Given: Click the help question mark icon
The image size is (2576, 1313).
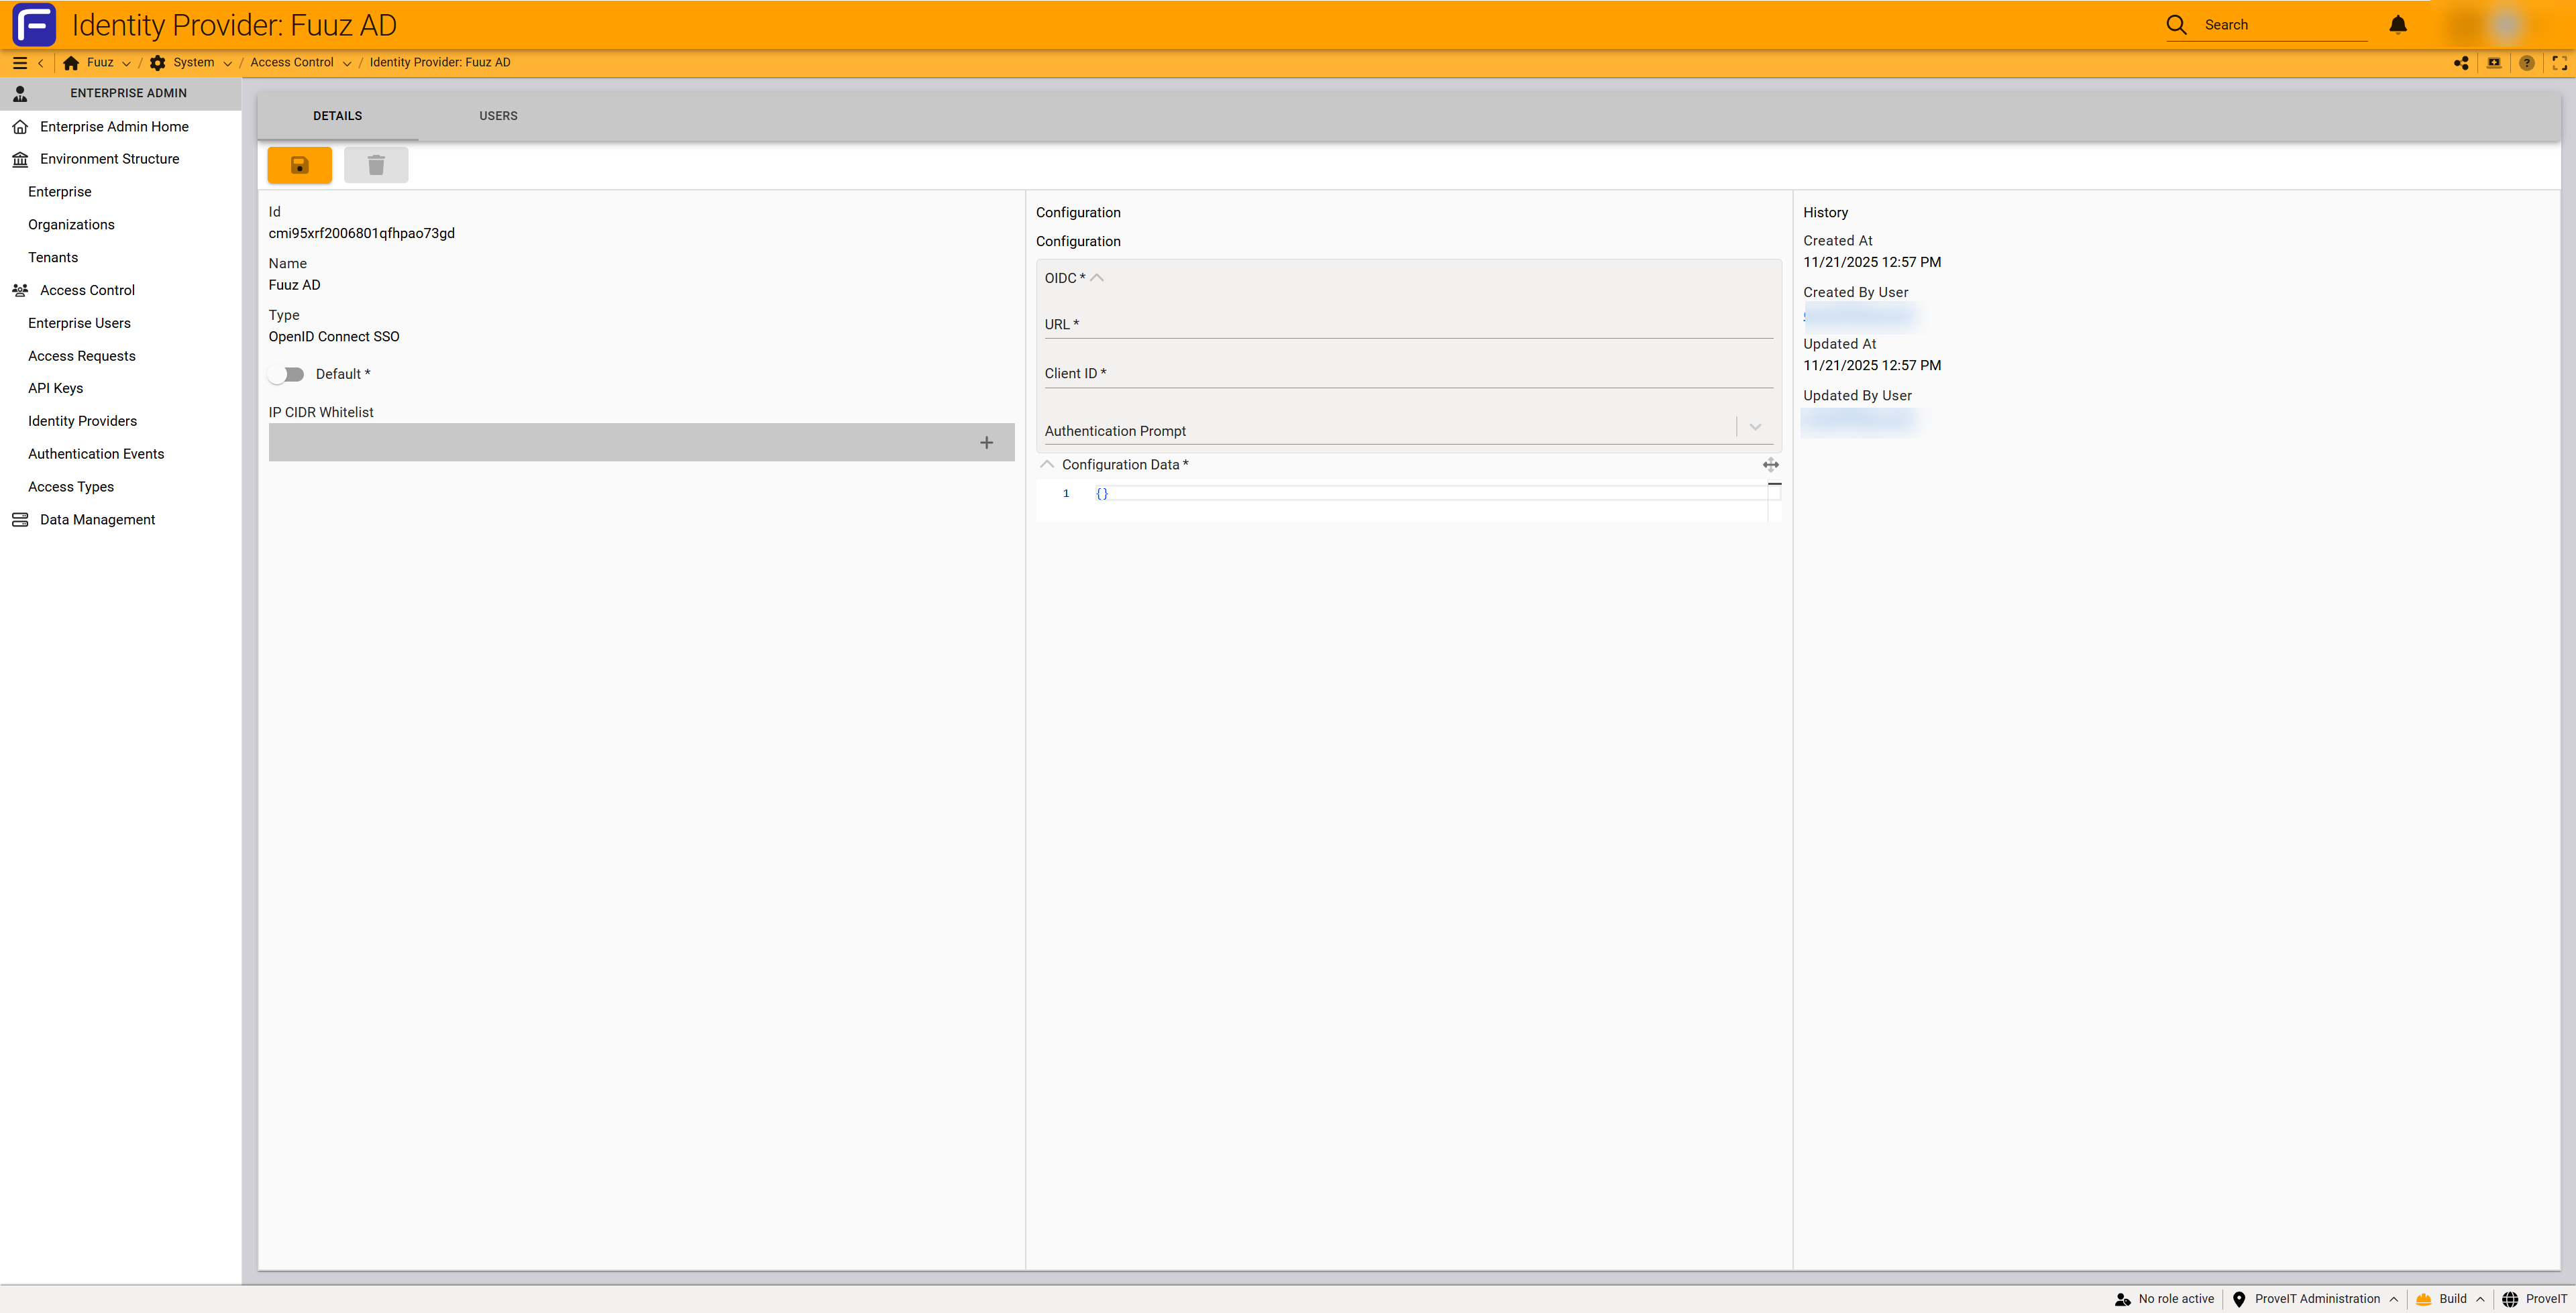Looking at the screenshot, I should click(x=2526, y=63).
